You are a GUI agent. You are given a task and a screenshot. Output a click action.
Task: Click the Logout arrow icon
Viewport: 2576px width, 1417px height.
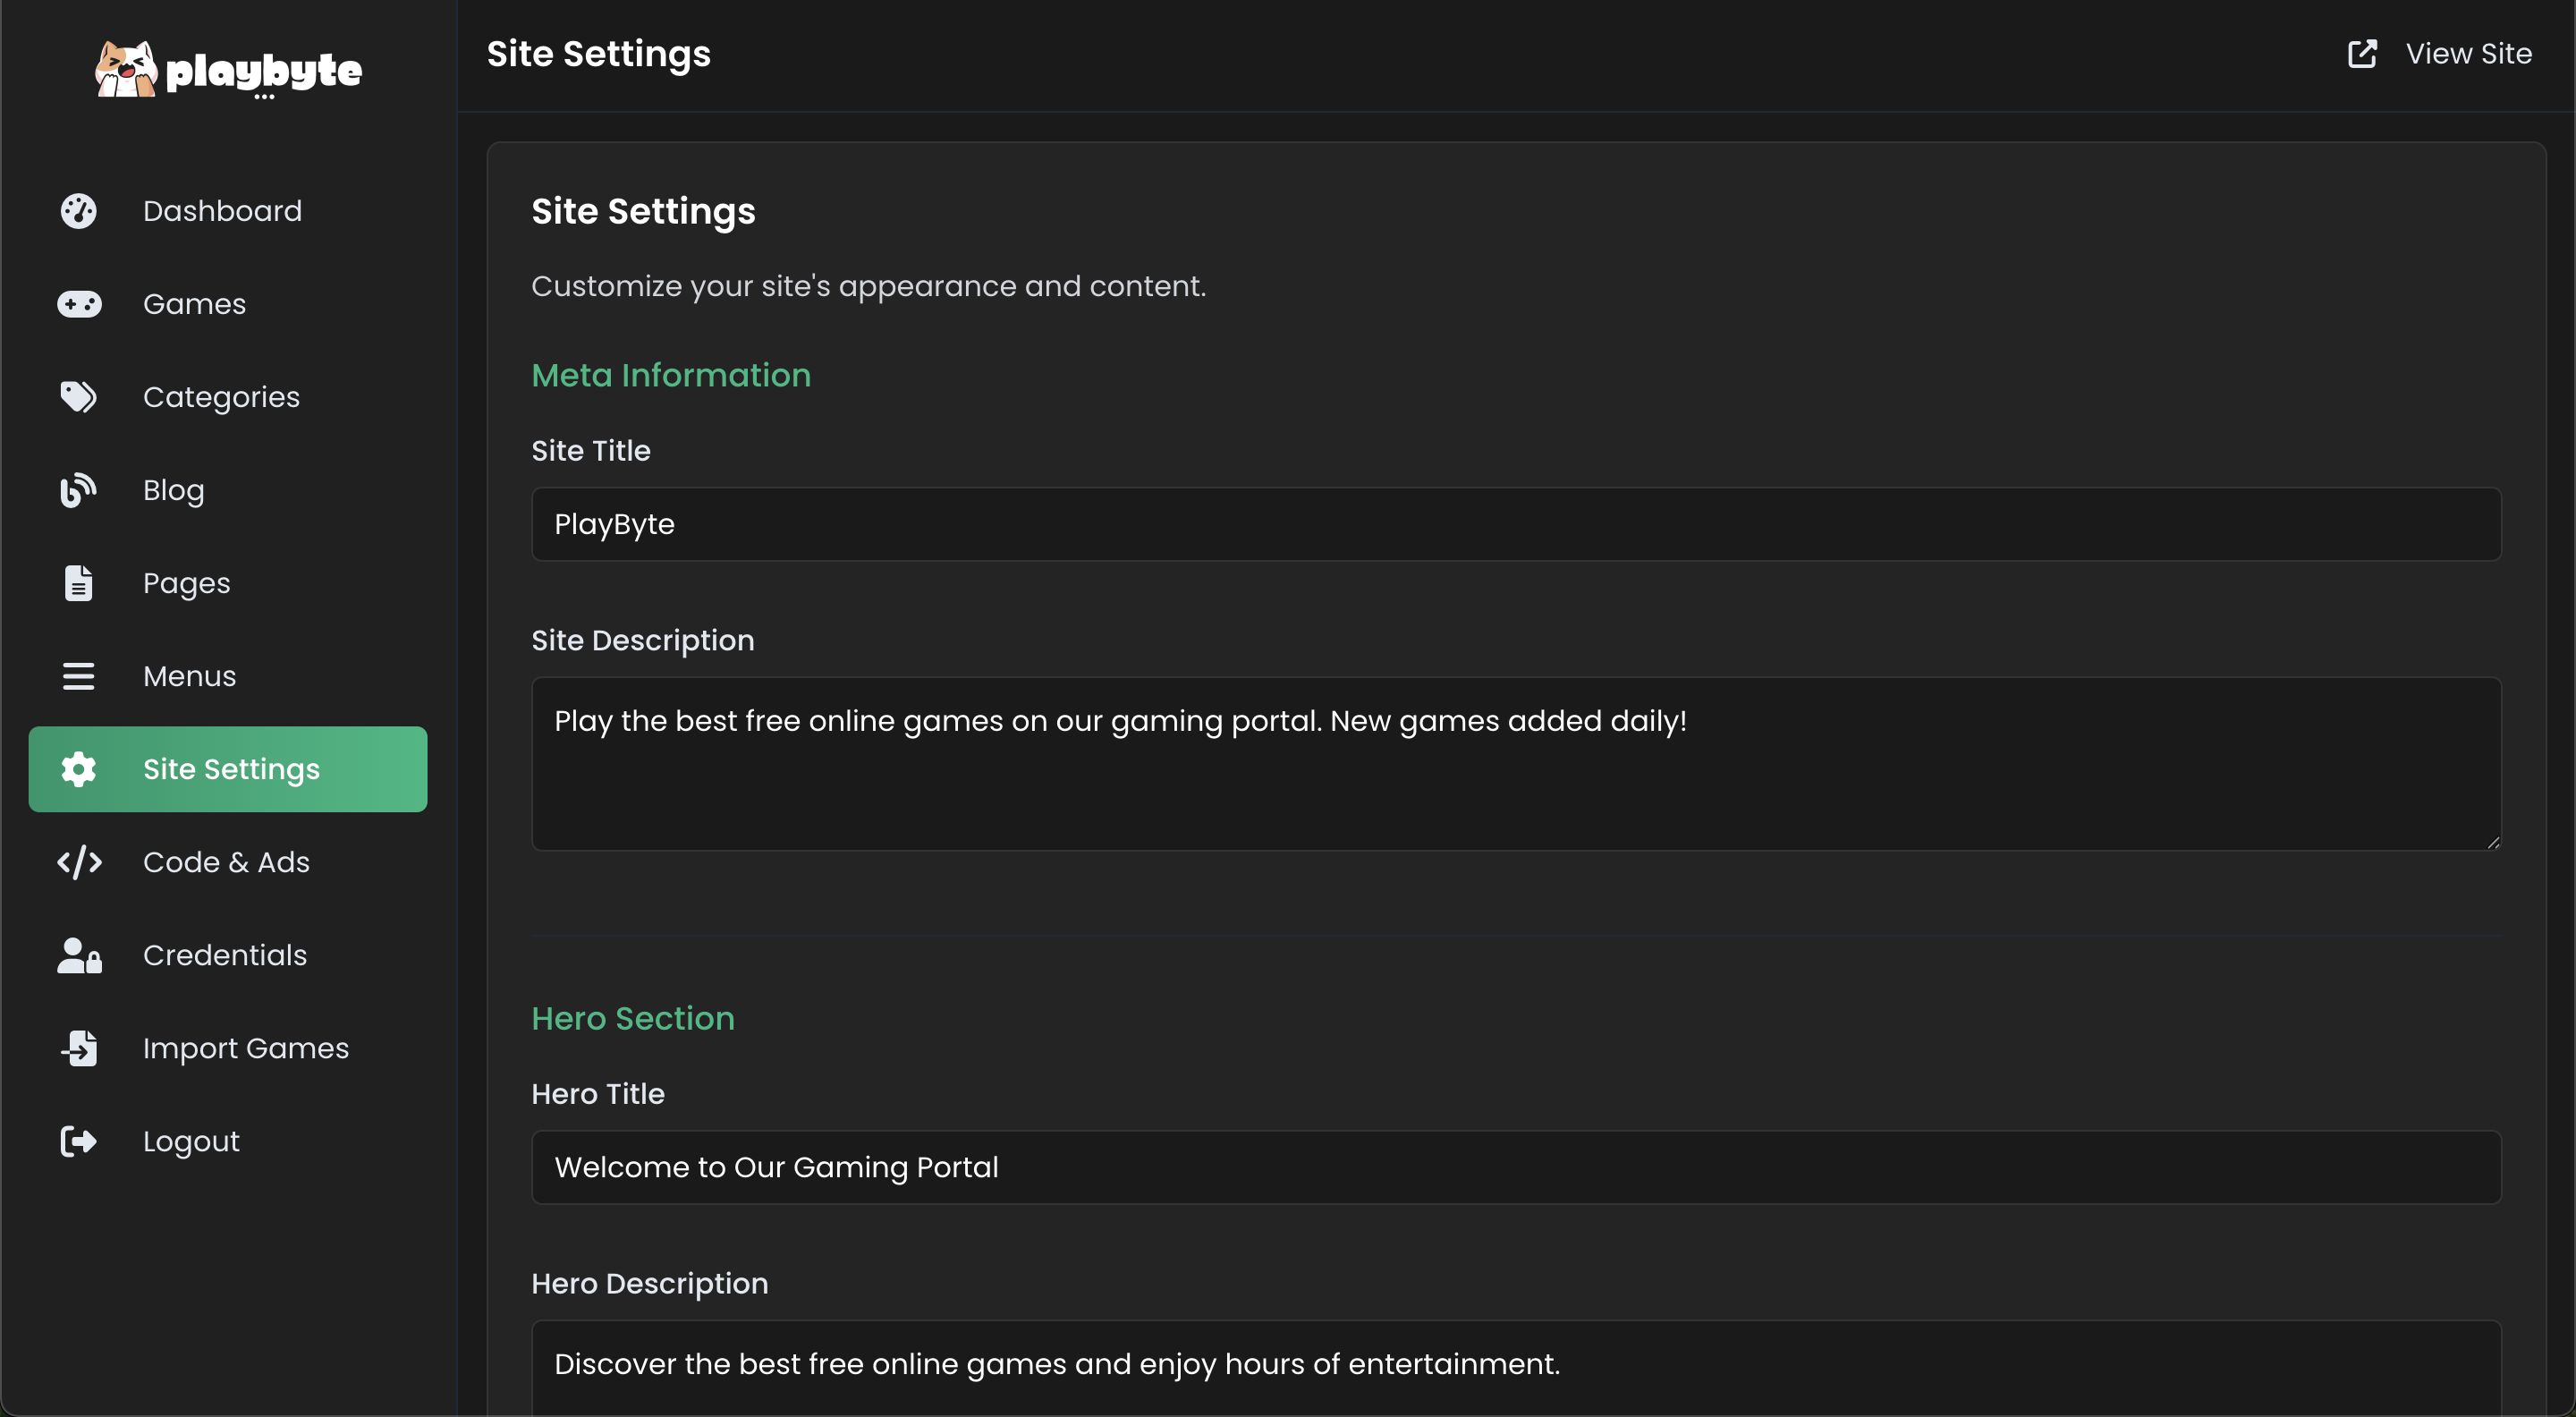79,1141
